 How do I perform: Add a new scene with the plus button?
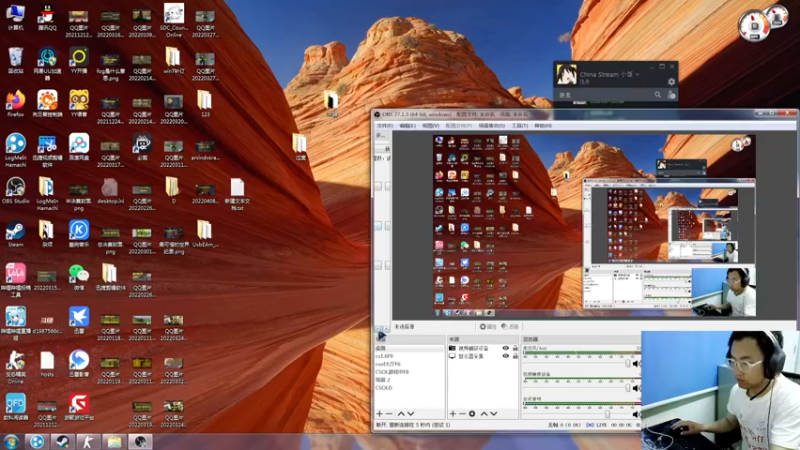point(379,414)
